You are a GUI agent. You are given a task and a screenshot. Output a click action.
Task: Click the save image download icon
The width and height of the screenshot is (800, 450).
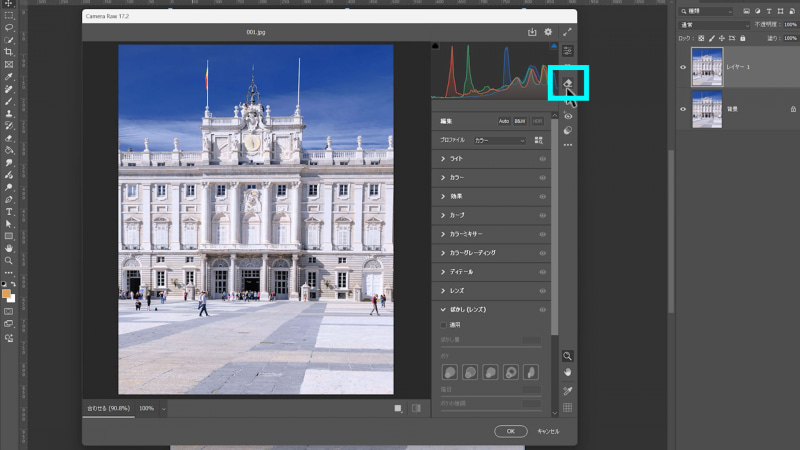pos(532,32)
